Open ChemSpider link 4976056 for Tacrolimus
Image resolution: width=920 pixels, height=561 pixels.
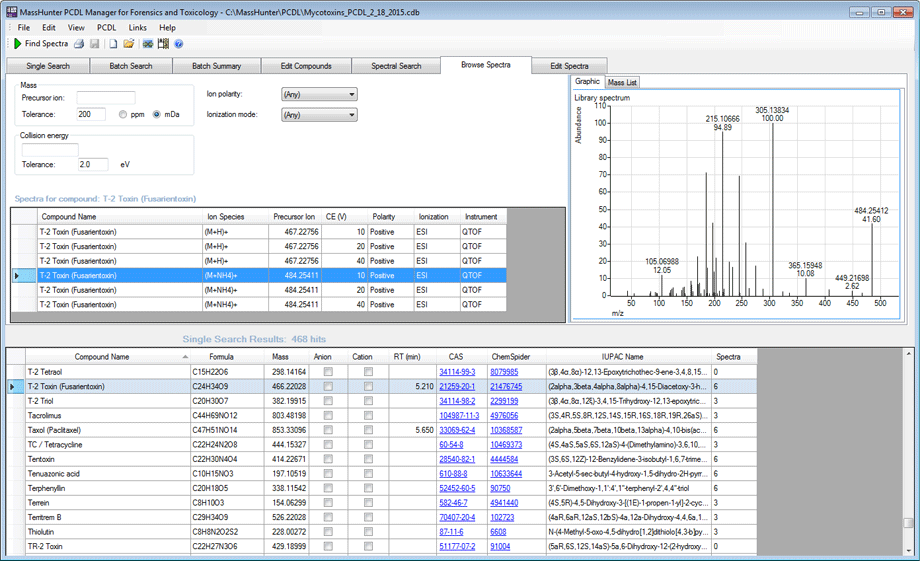503,415
